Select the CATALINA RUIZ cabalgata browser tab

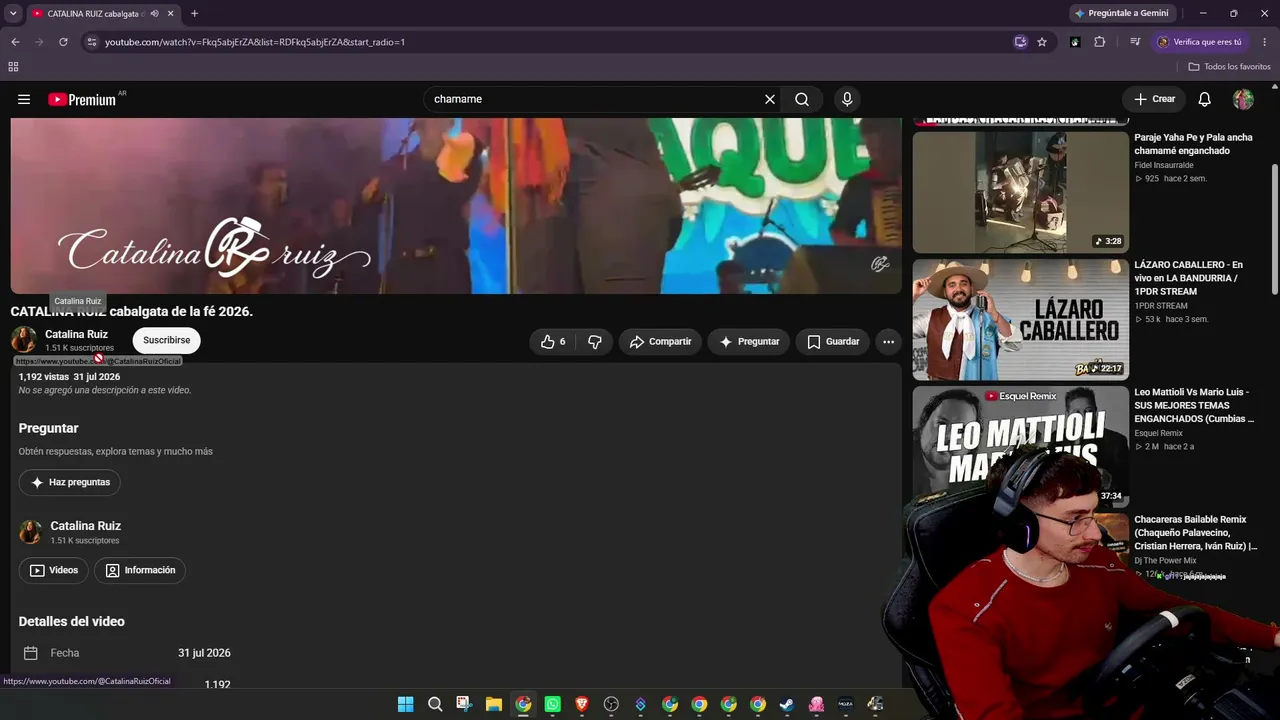95,13
